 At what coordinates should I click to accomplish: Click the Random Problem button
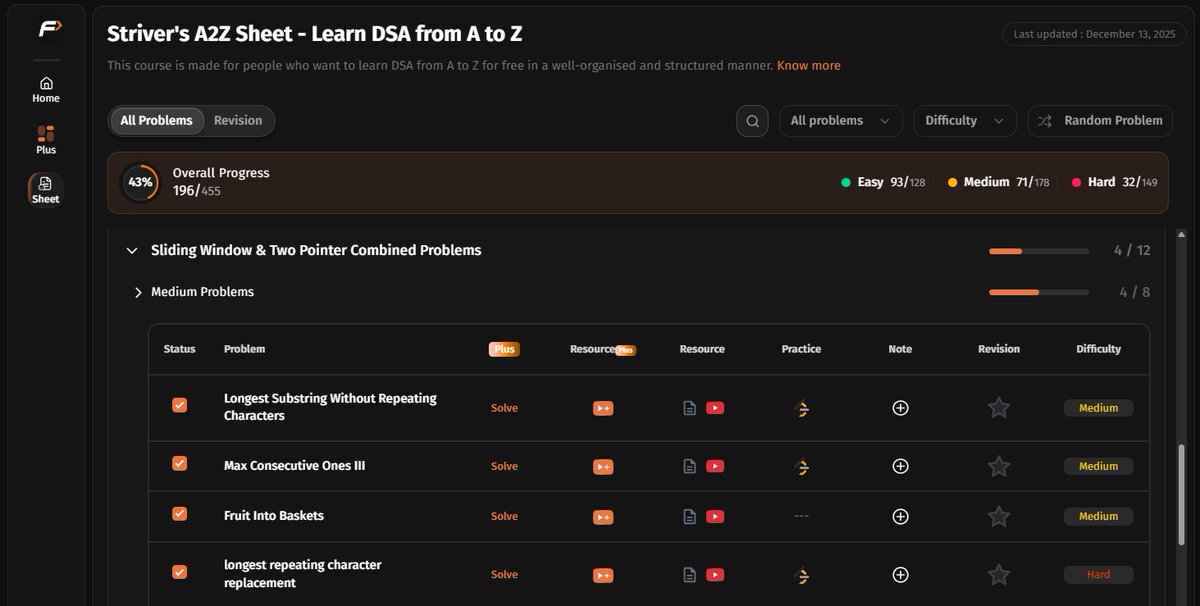tap(1098, 121)
